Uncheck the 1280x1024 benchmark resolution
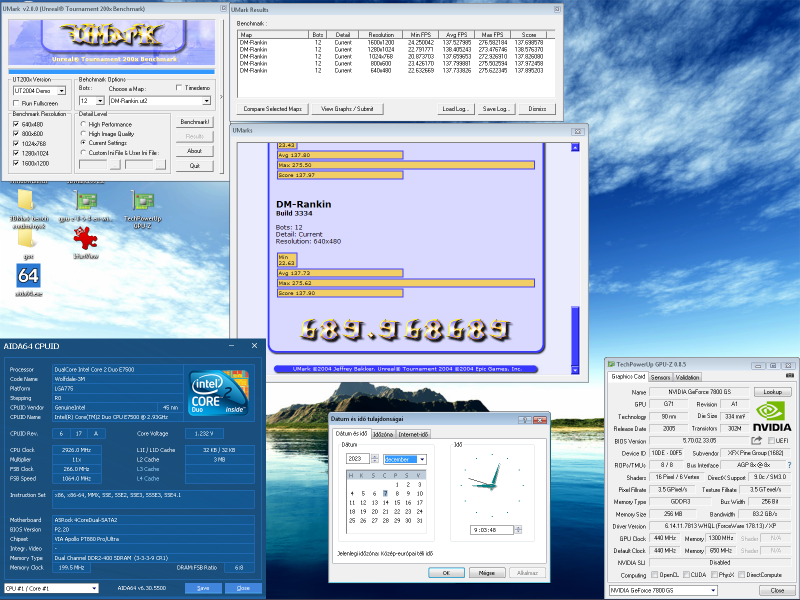 (16, 153)
